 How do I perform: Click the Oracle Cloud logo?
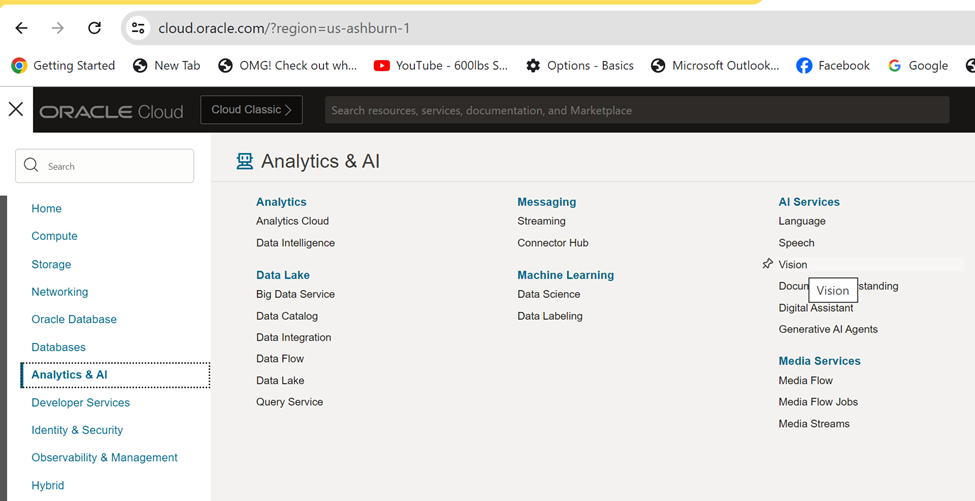(x=111, y=111)
